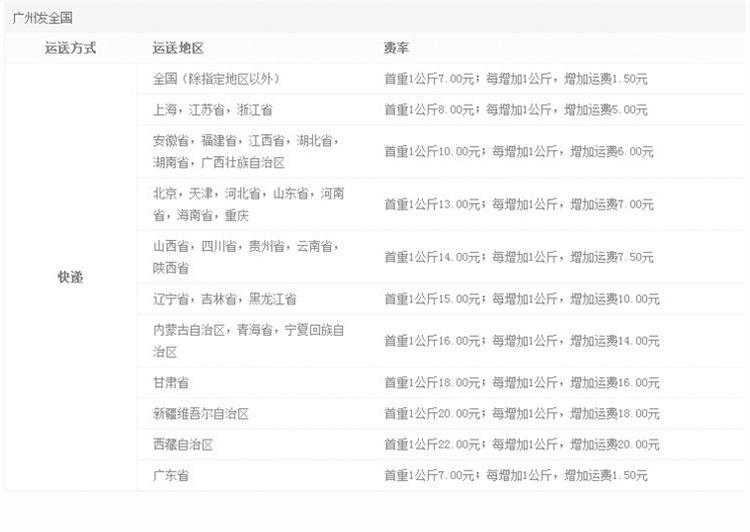
Task: Select the region cell starting with 北京，天津
Action: (248, 204)
